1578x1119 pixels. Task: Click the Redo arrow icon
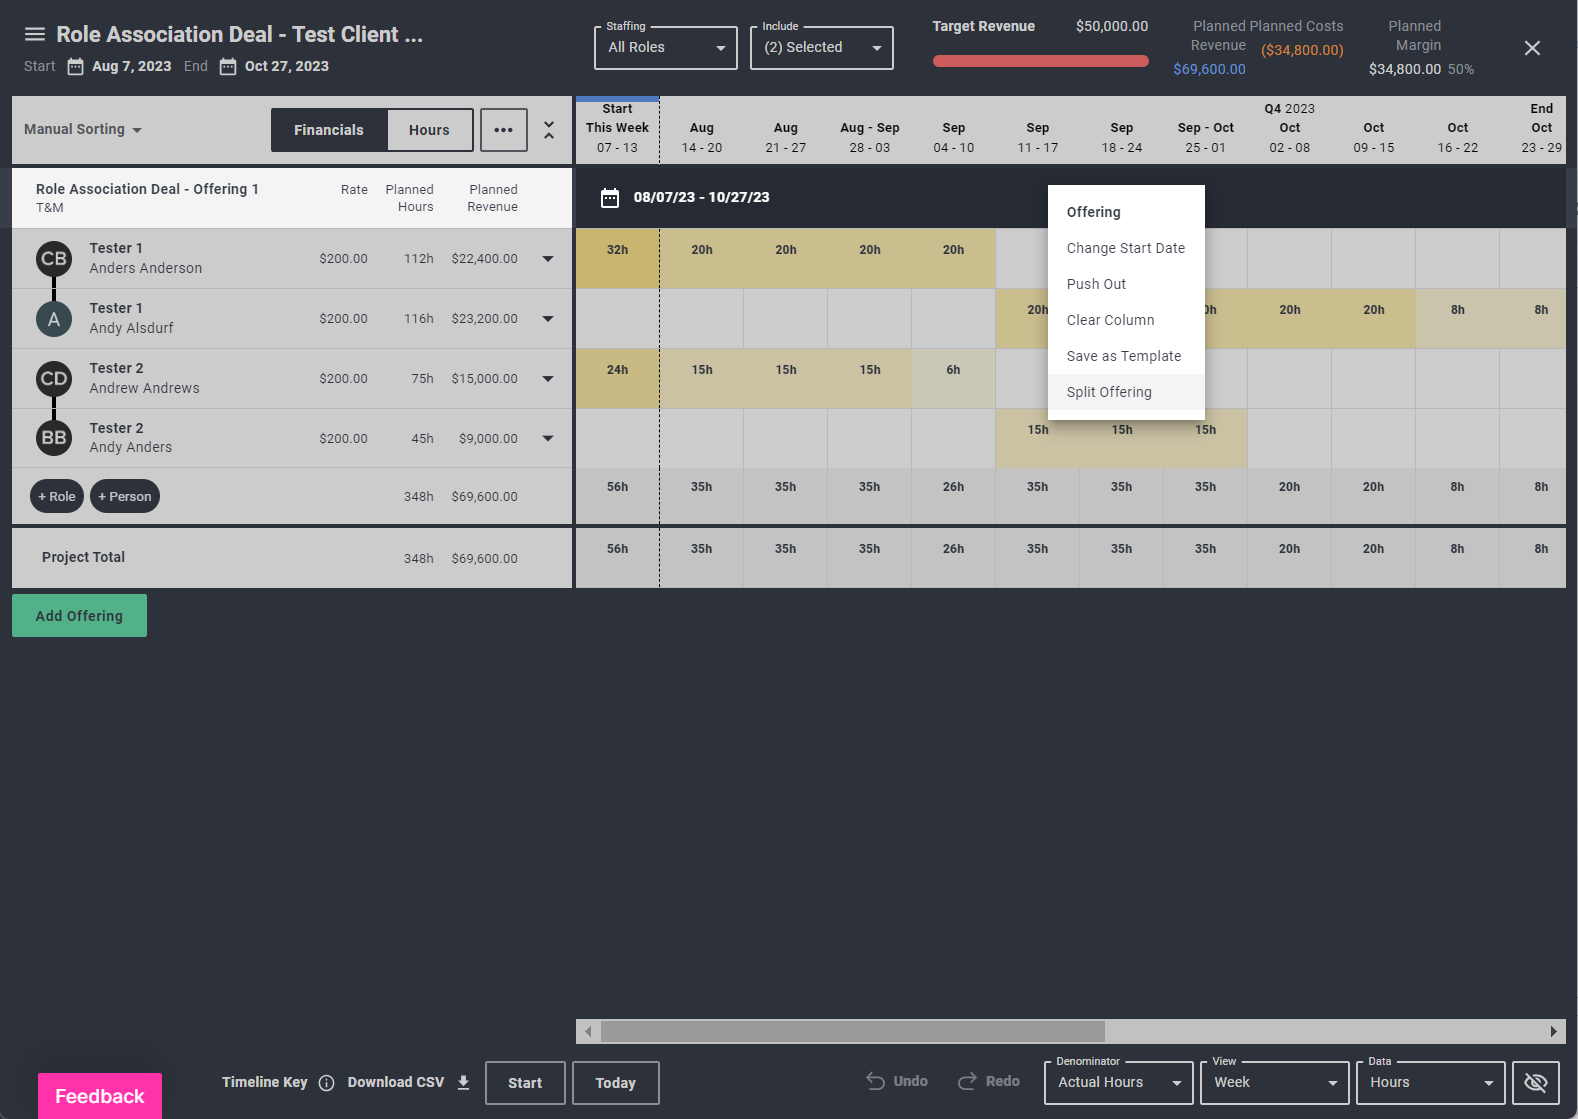coord(967,1081)
